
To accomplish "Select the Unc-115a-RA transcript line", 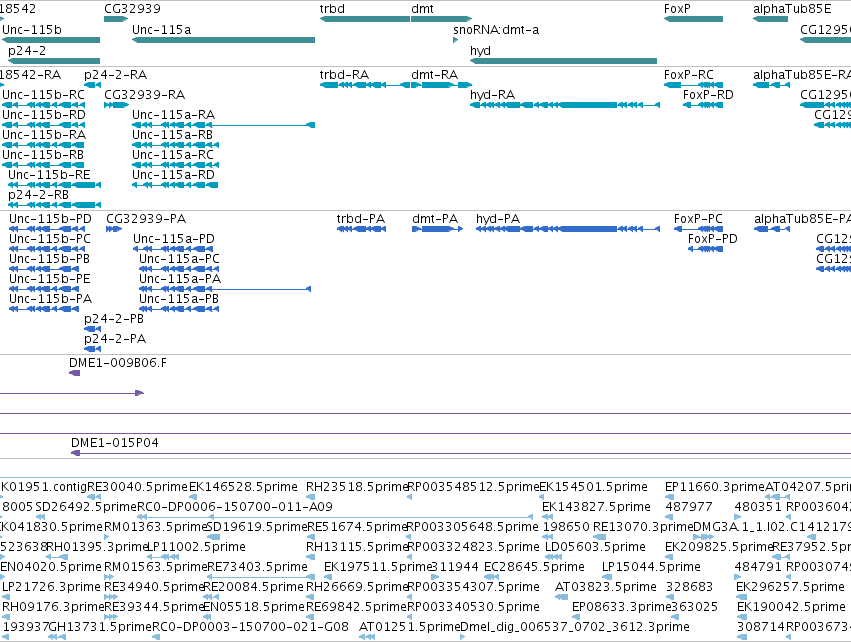I will [x=223, y=125].
